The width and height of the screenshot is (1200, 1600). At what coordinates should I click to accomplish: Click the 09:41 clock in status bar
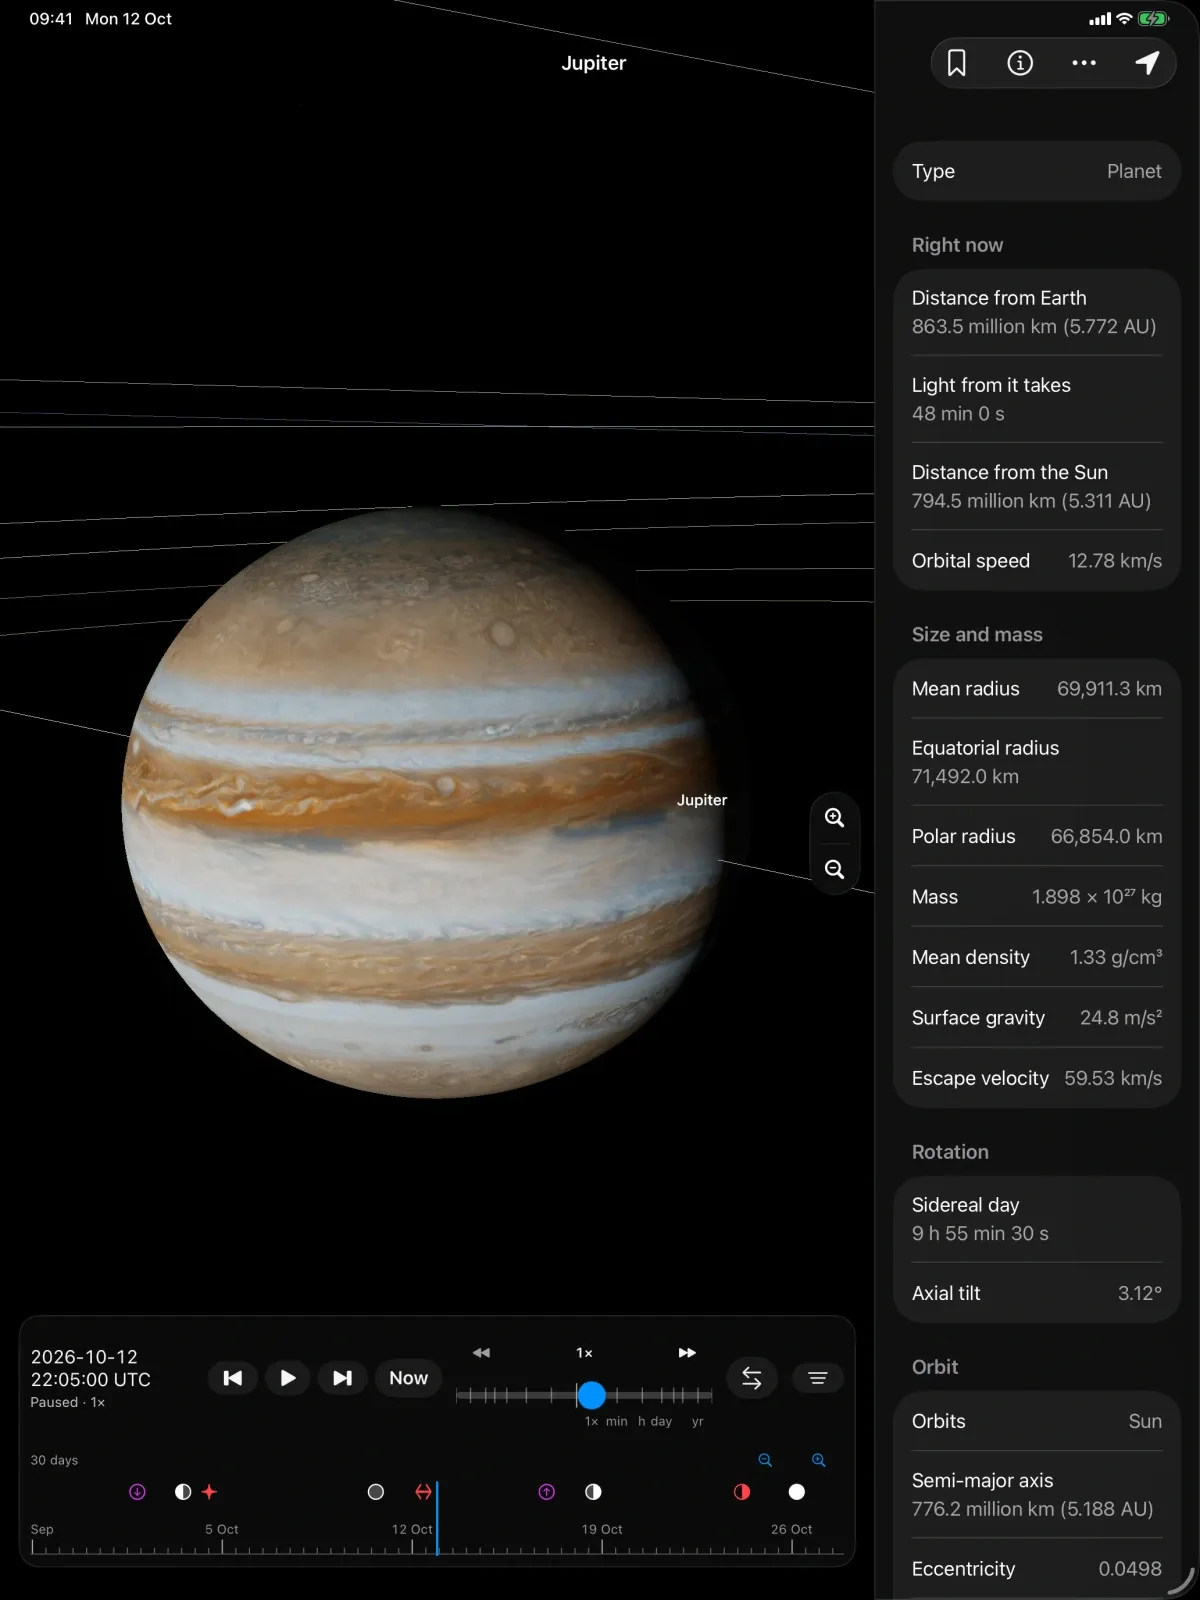pos(51,19)
